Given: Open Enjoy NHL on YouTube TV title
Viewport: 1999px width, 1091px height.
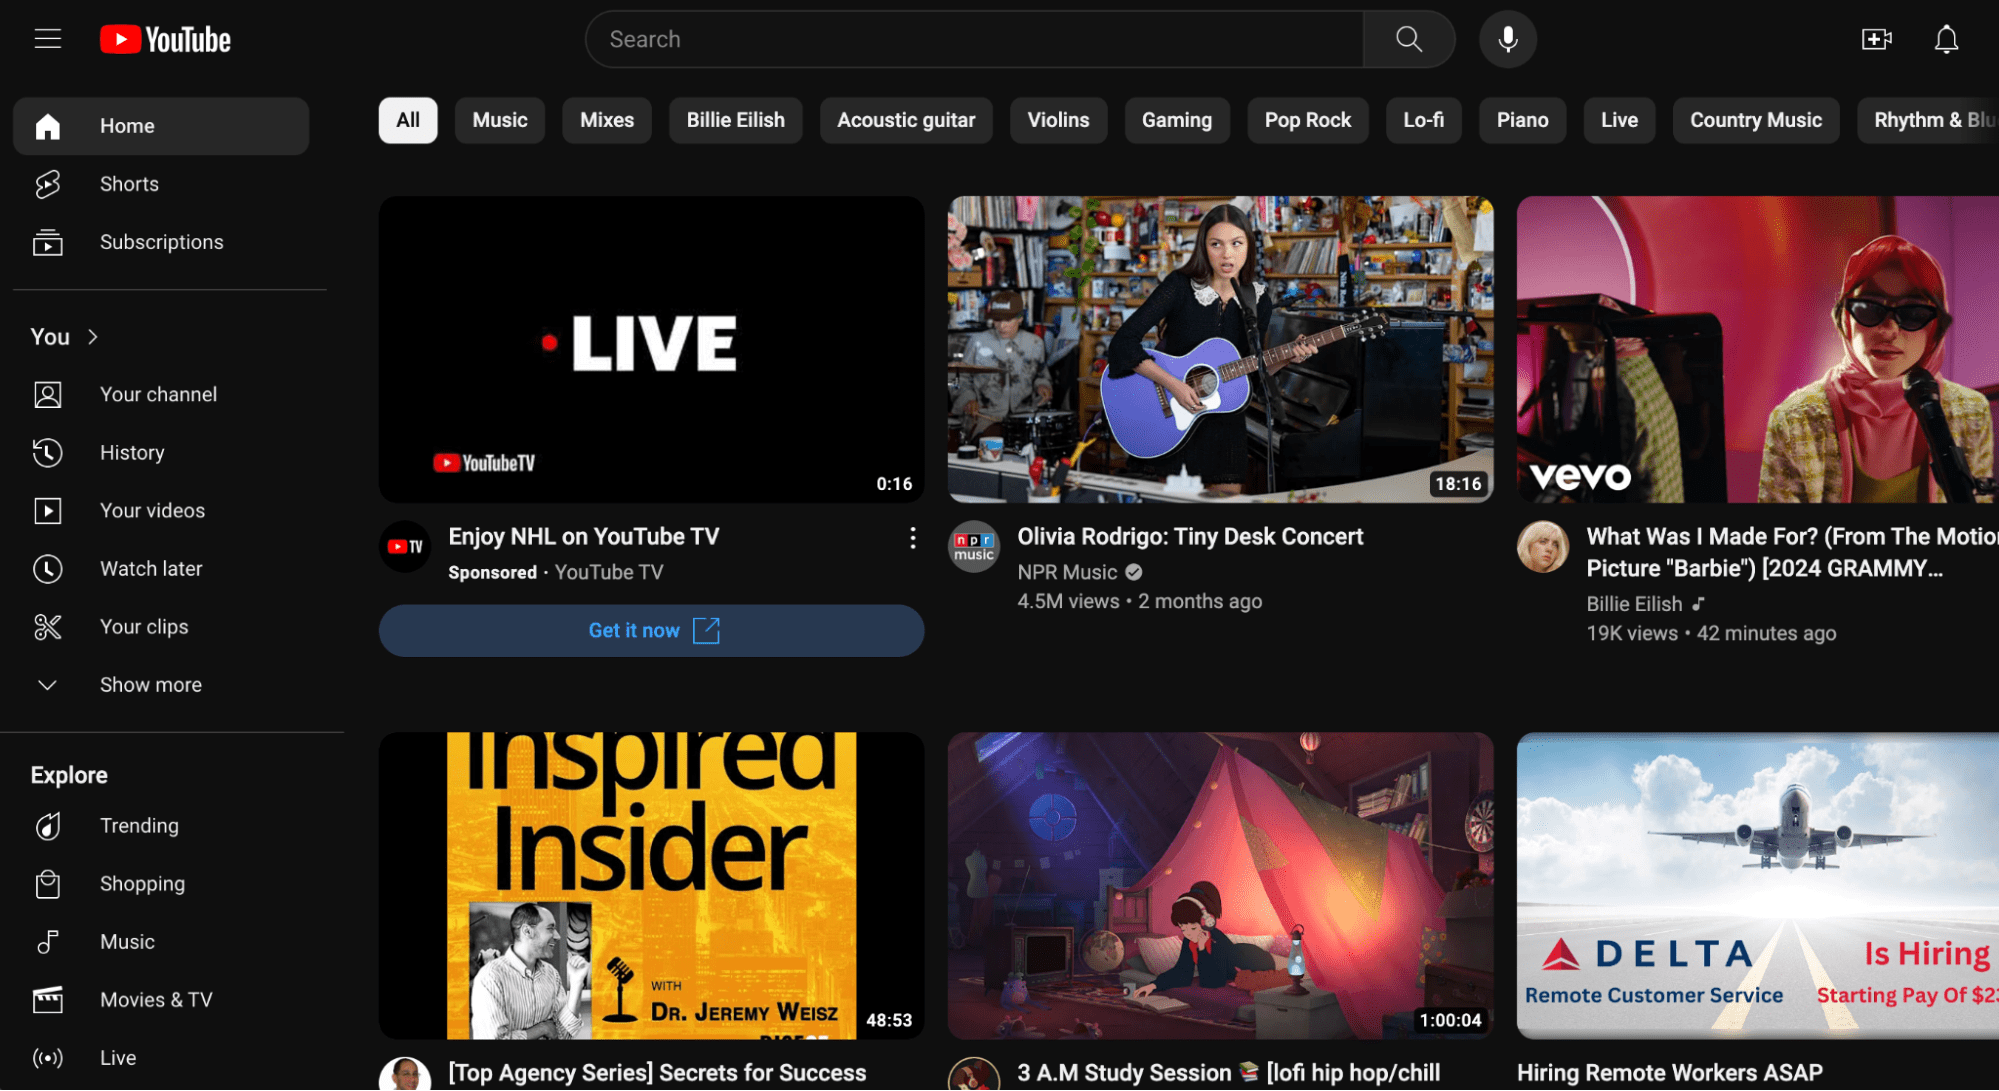Looking at the screenshot, I should click(x=584, y=537).
